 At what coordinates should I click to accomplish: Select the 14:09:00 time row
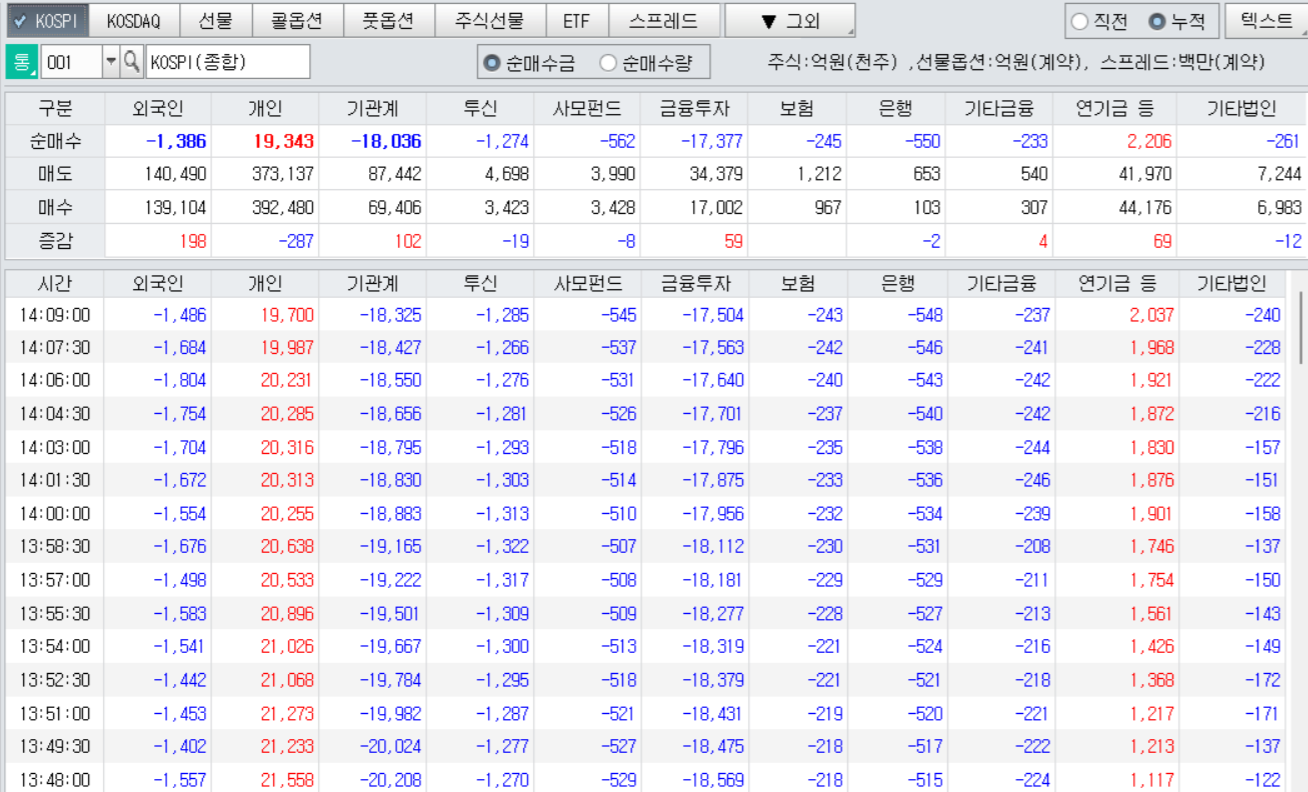click(x=55, y=315)
